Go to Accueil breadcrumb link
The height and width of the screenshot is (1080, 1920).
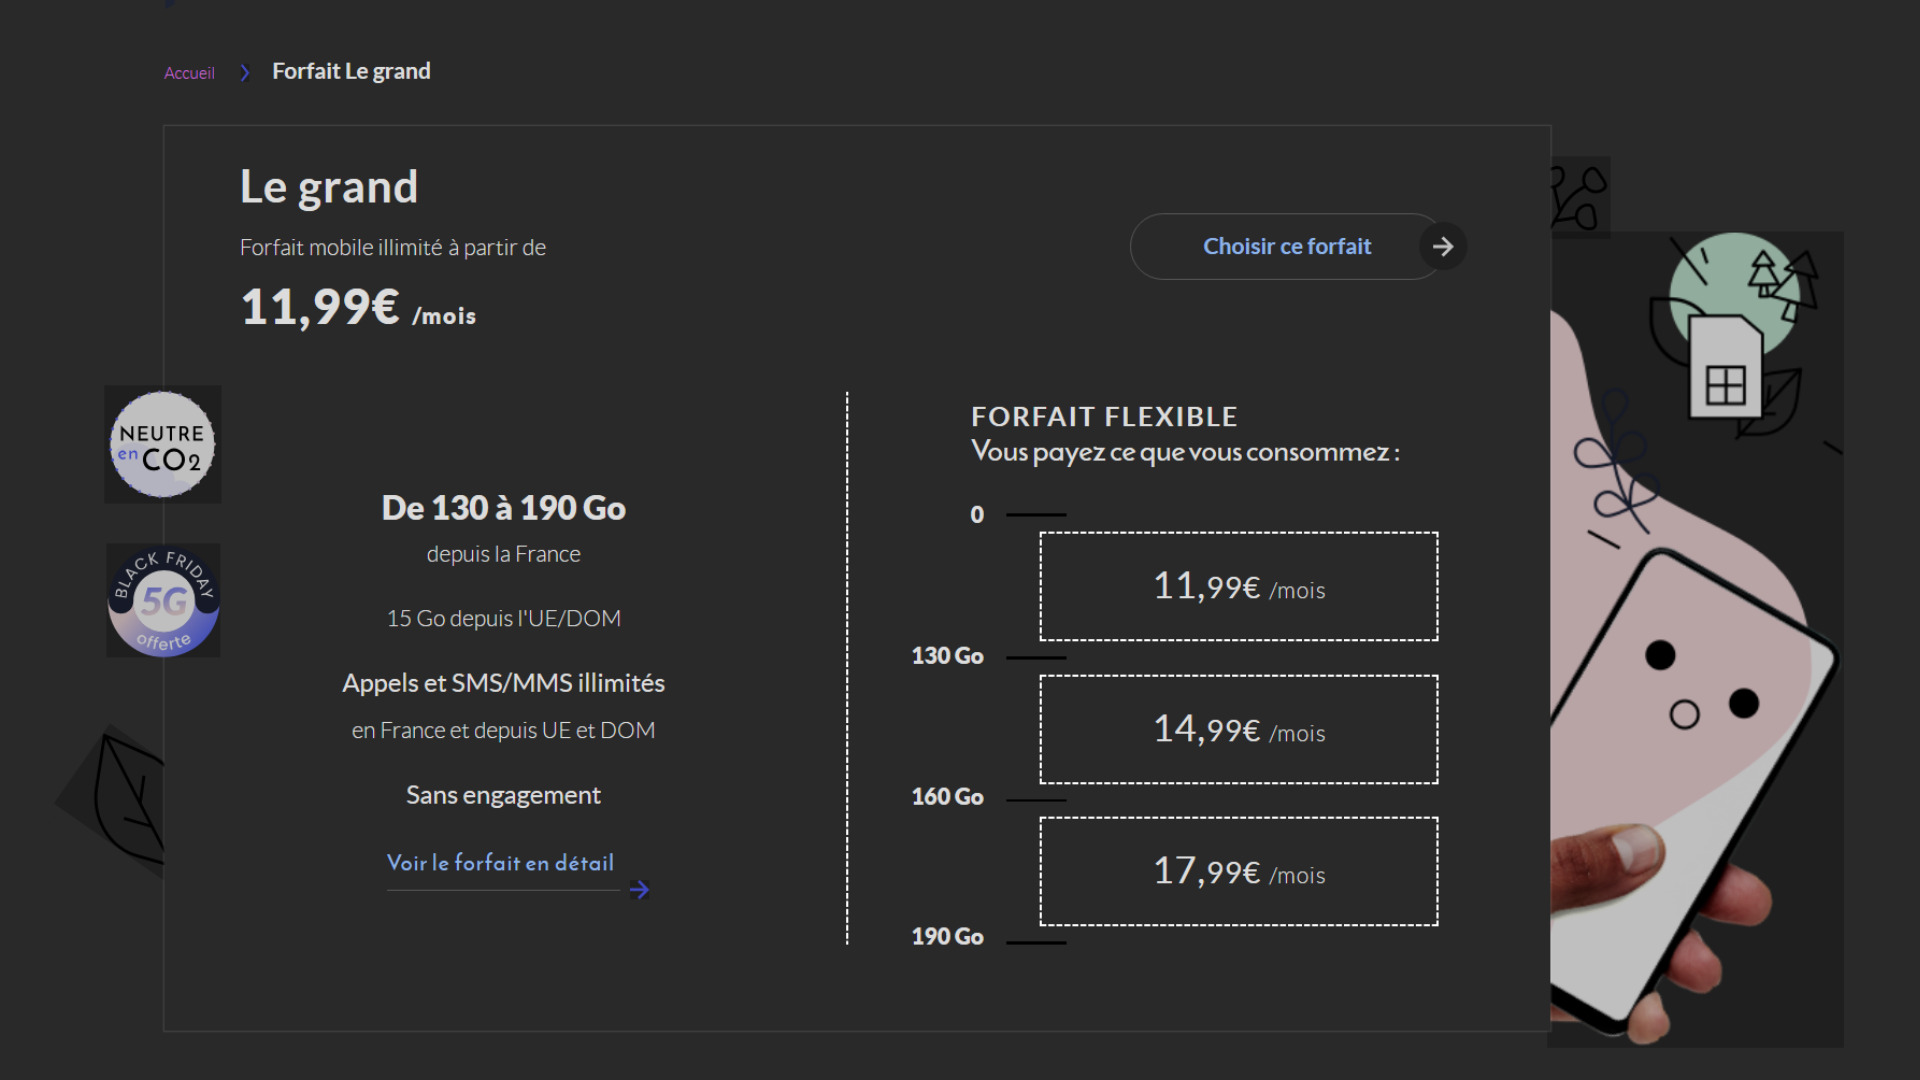pos(189,73)
